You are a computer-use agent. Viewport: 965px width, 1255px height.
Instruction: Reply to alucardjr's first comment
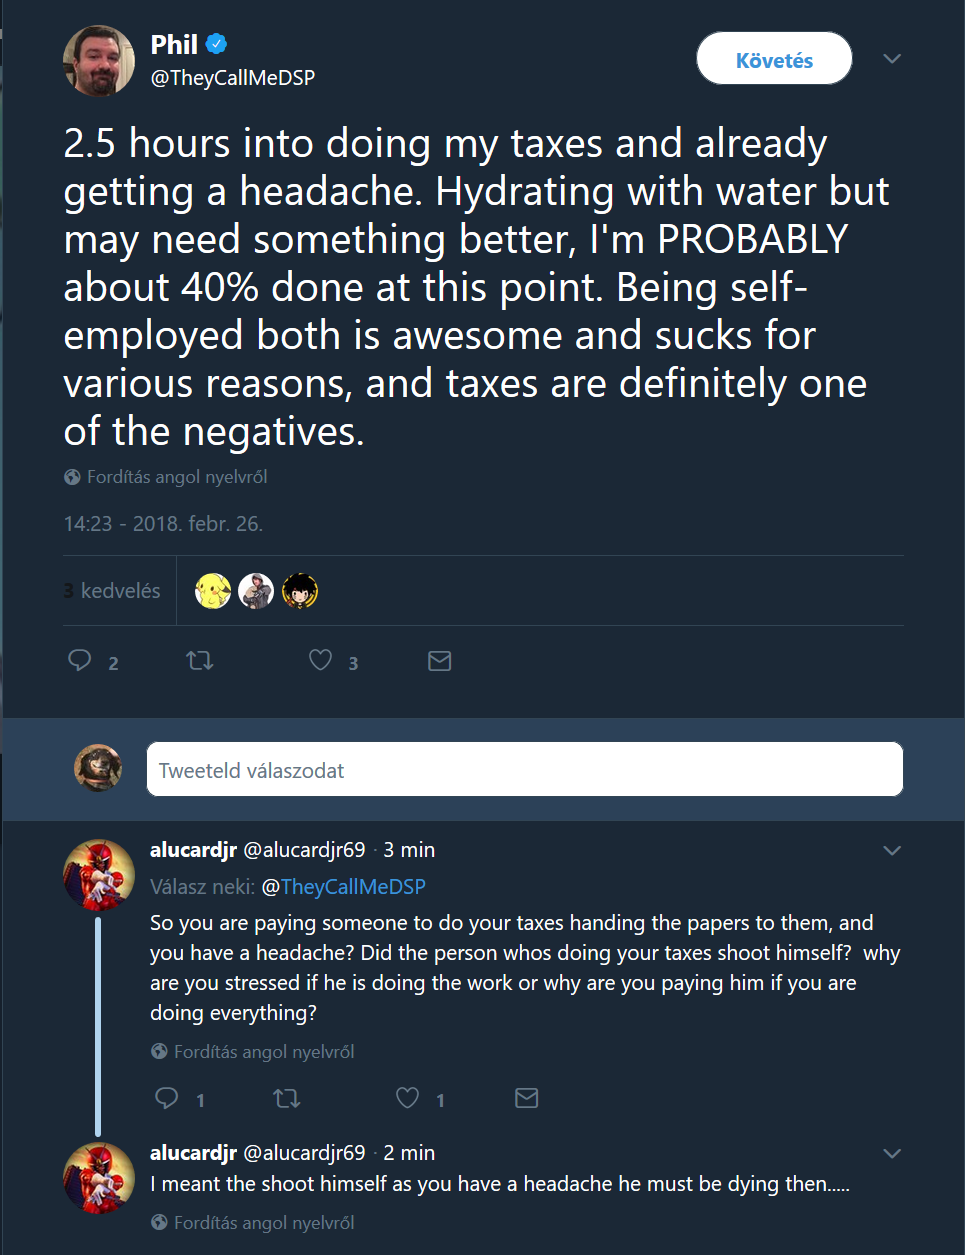click(x=167, y=1098)
